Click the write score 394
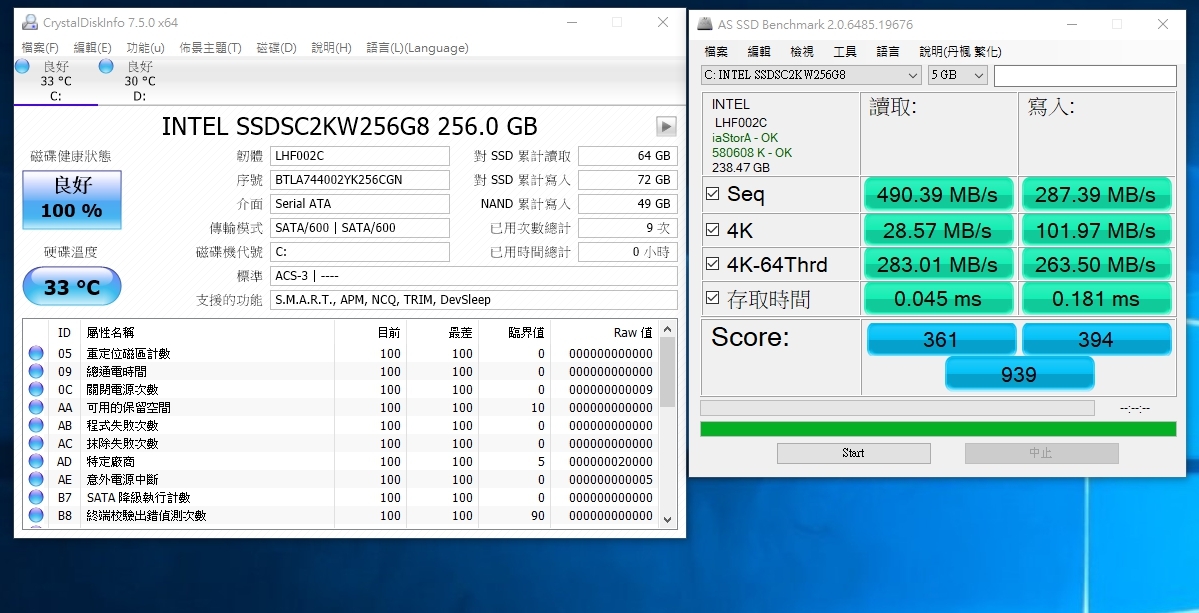1199x613 pixels. tap(1097, 339)
